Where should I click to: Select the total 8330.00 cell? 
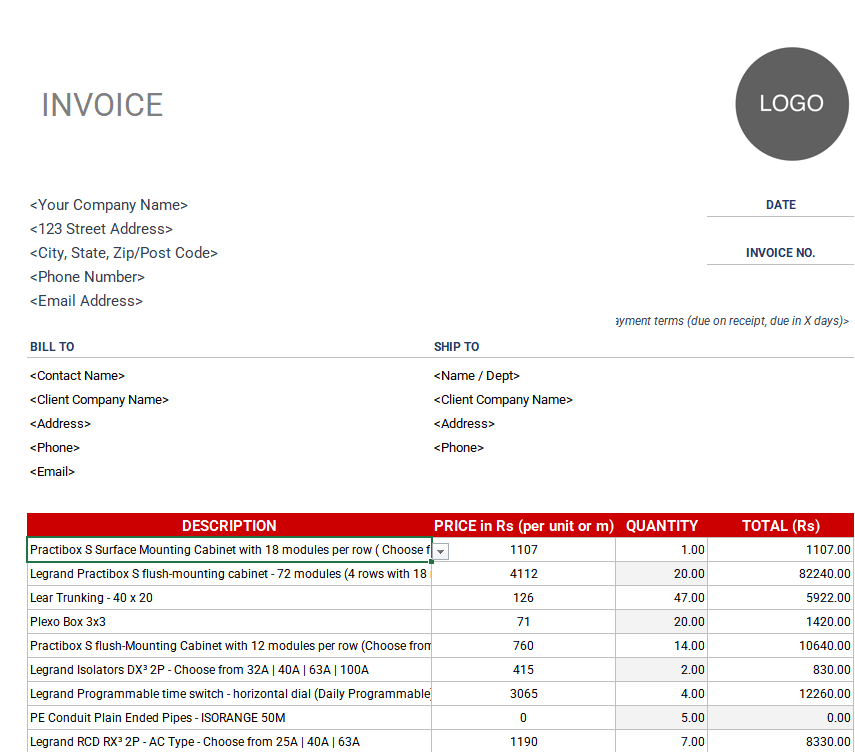(x=781, y=741)
